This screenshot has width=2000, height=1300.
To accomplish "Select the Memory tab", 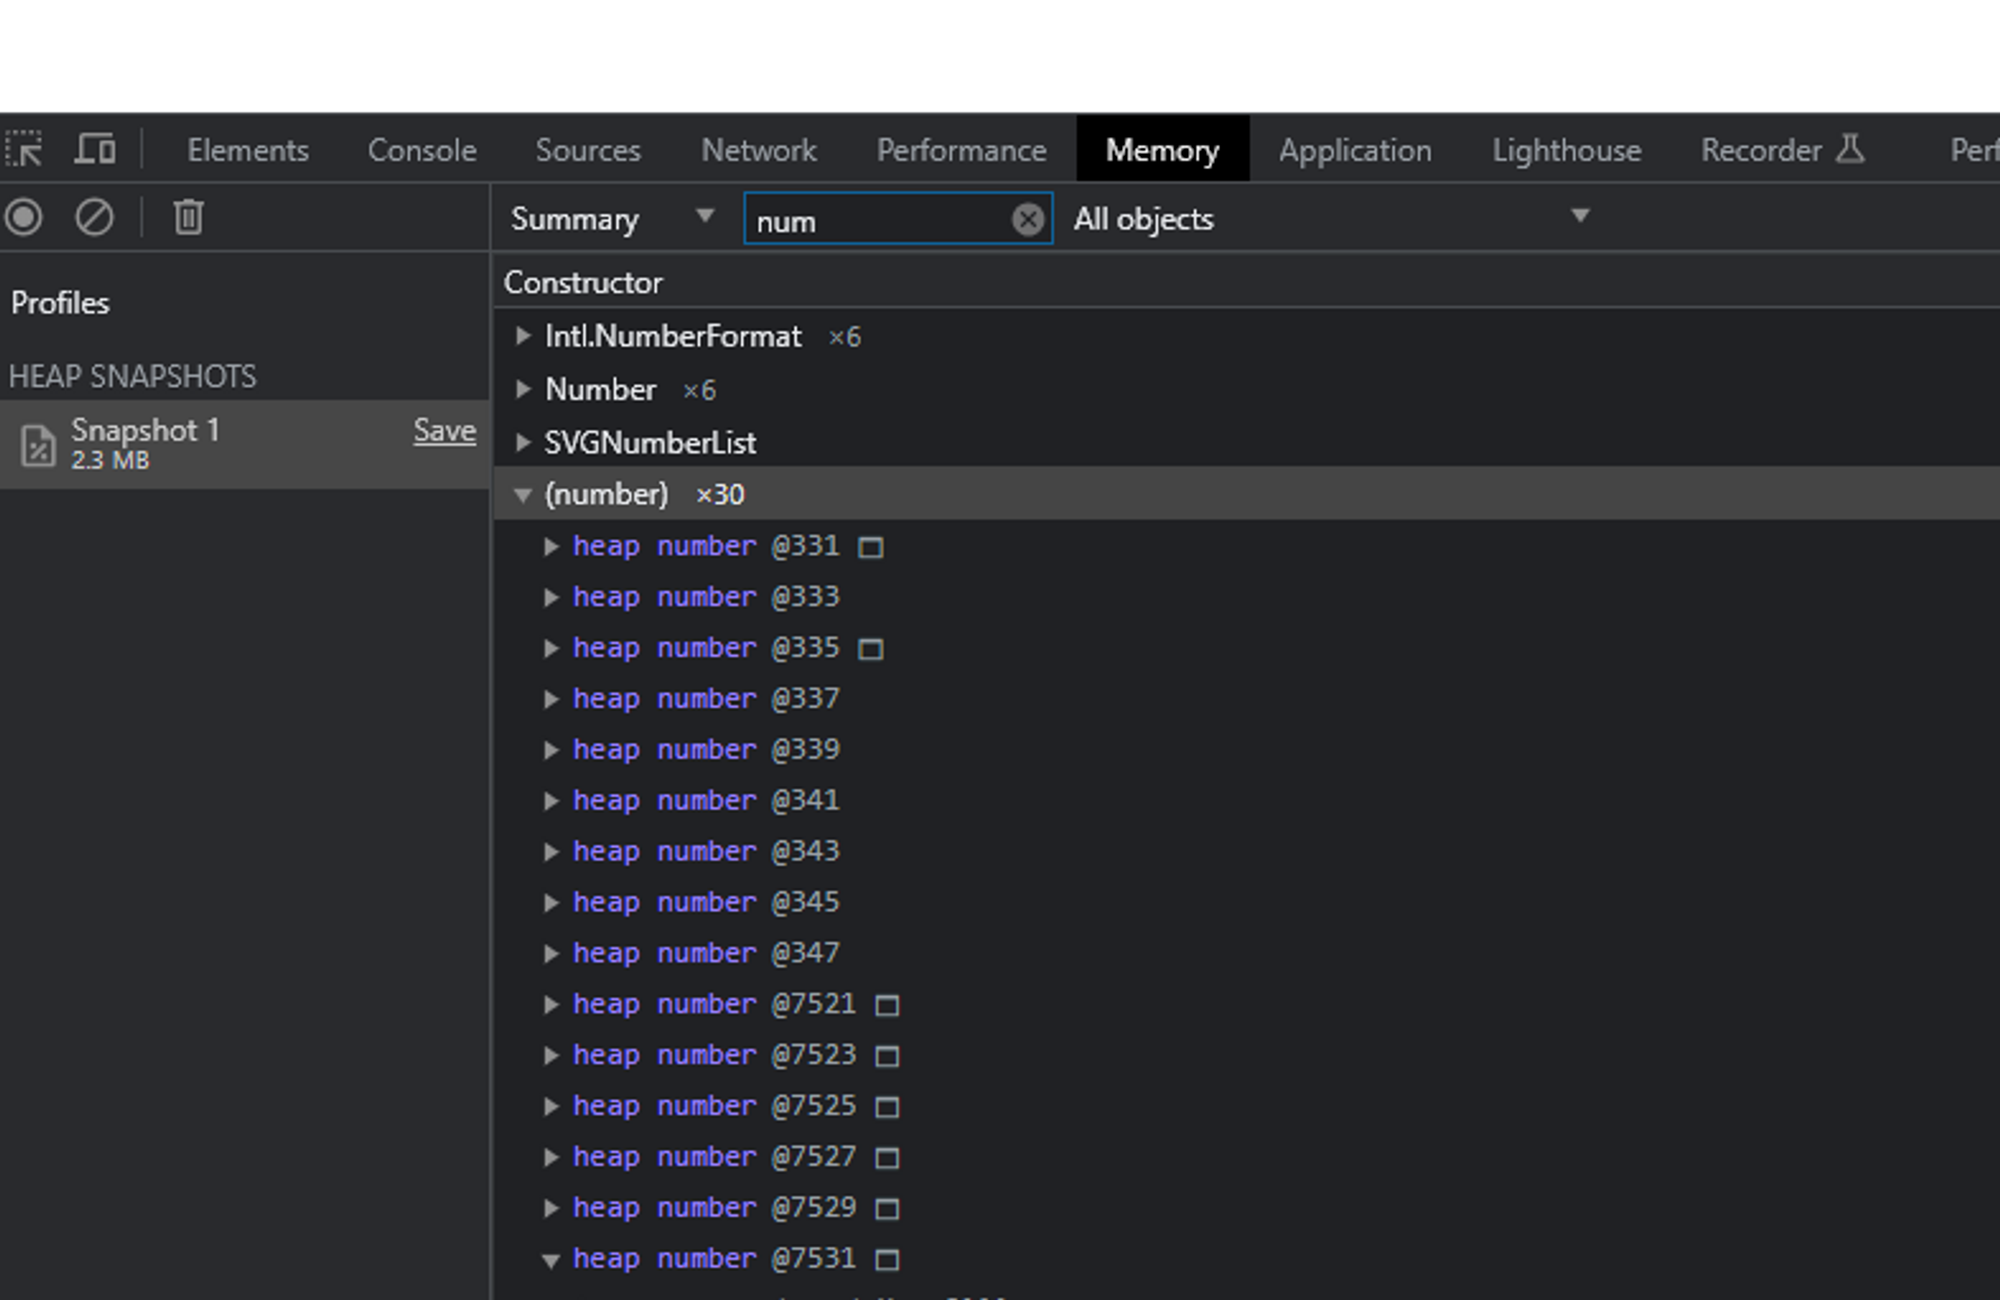I will [x=1163, y=150].
